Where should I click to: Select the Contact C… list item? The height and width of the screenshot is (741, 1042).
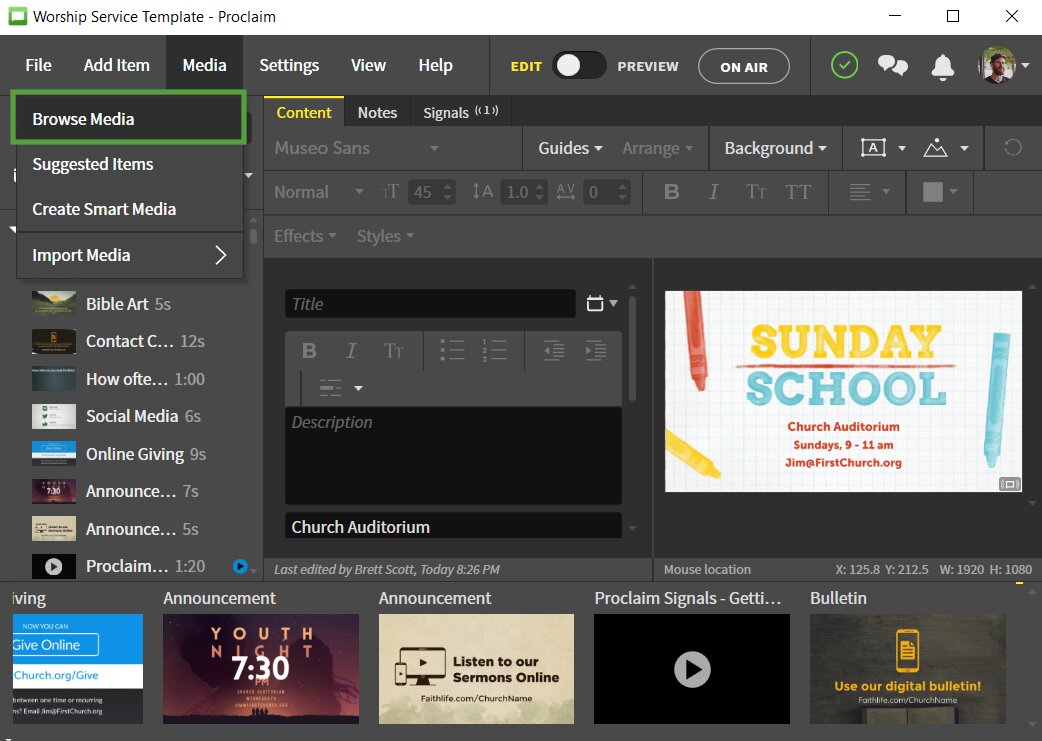[x=132, y=342]
